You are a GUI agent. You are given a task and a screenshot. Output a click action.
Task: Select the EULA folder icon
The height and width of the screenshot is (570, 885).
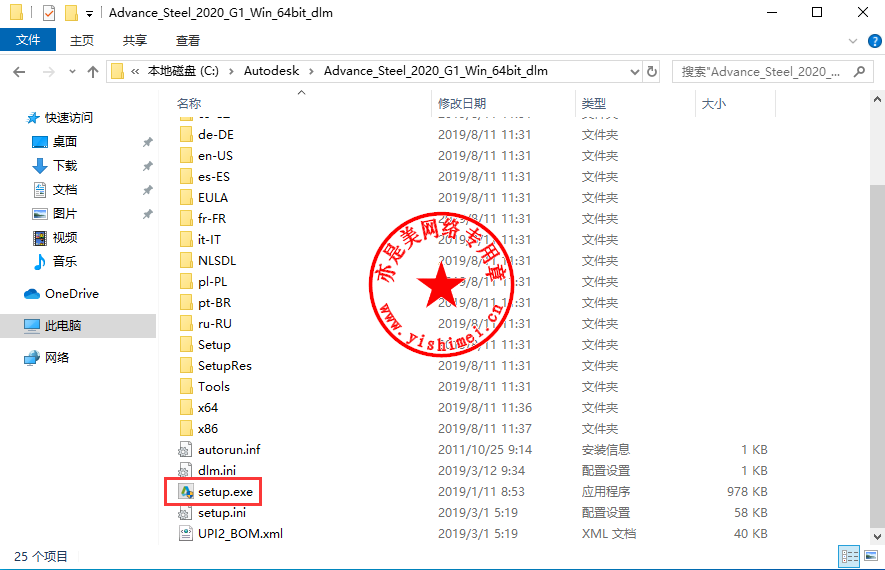186,198
